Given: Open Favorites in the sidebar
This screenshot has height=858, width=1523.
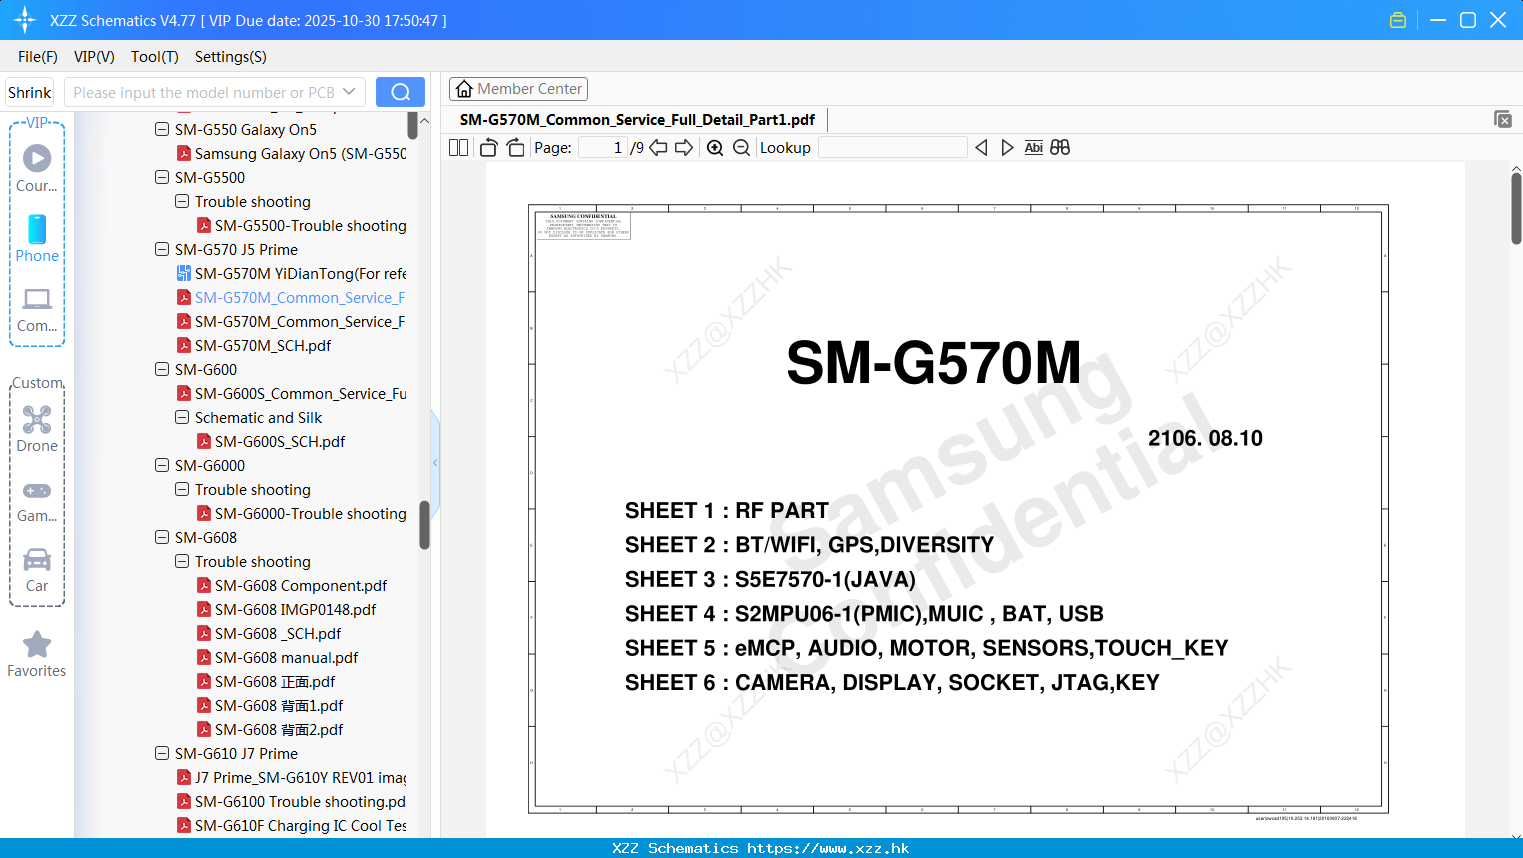Looking at the screenshot, I should [37, 655].
